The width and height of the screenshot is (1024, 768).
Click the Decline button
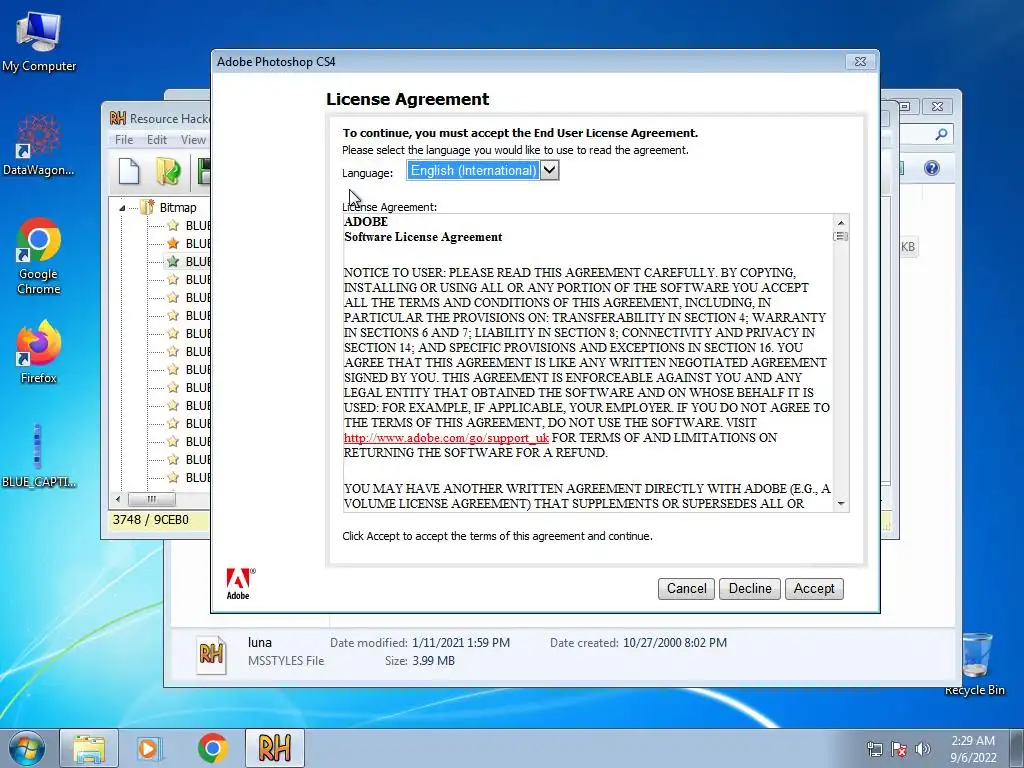pyautogui.click(x=750, y=588)
